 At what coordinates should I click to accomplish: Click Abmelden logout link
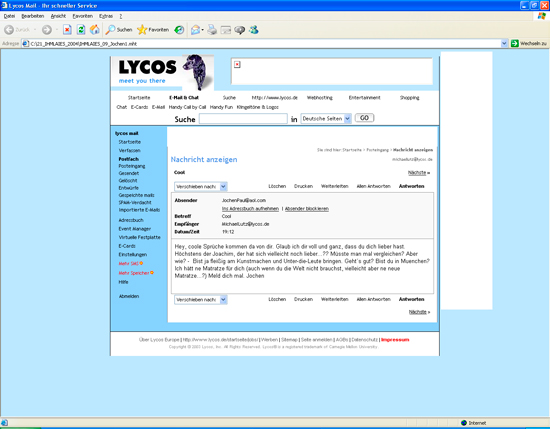point(129,296)
